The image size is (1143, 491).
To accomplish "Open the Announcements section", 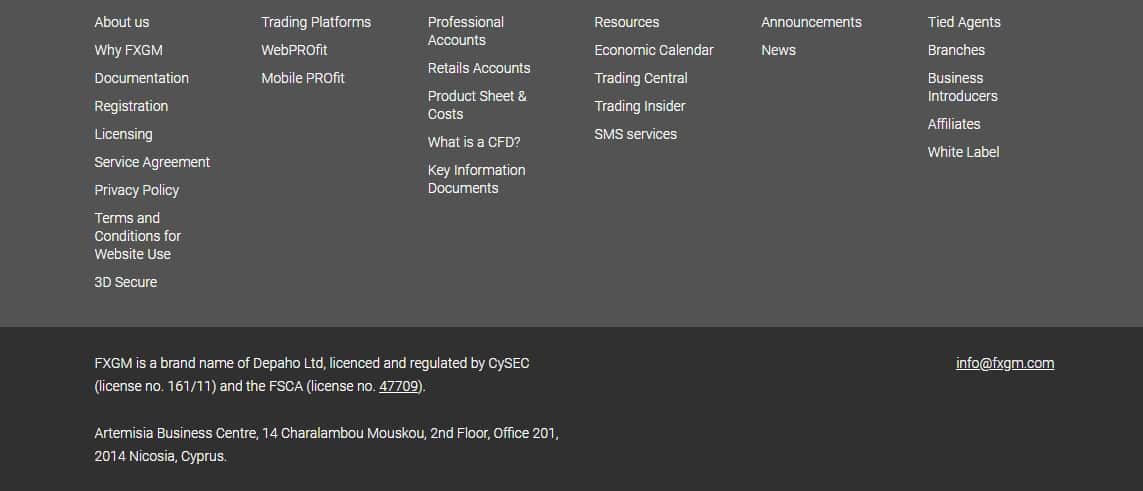I will (811, 22).
